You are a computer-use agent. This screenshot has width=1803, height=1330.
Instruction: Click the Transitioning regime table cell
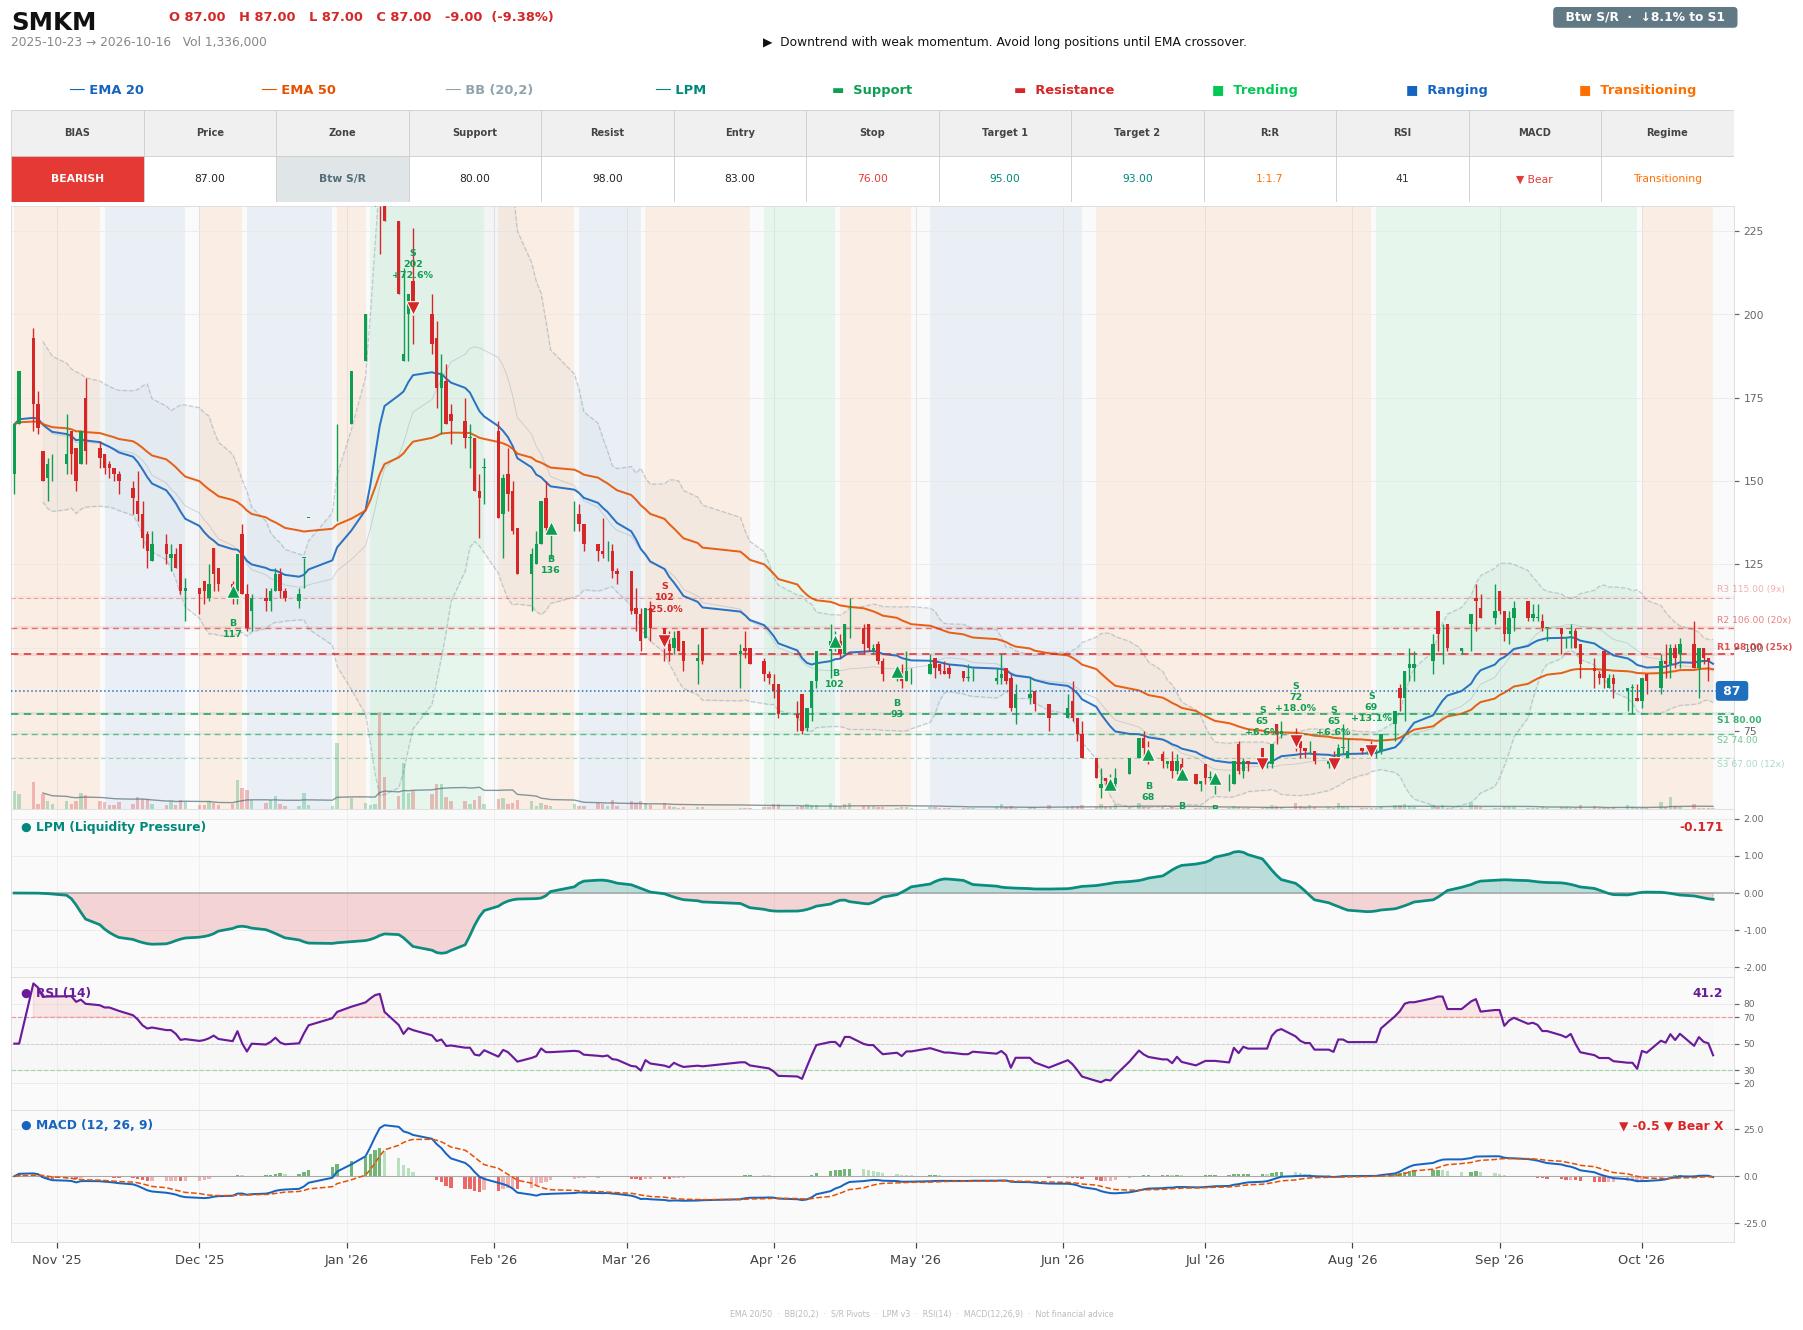click(x=1667, y=179)
